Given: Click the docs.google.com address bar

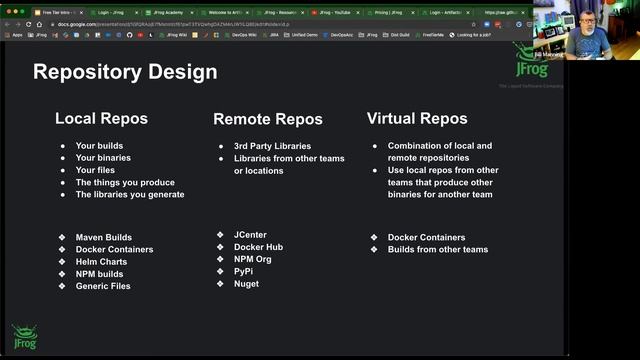Looking at the screenshot, I should [261, 24].
